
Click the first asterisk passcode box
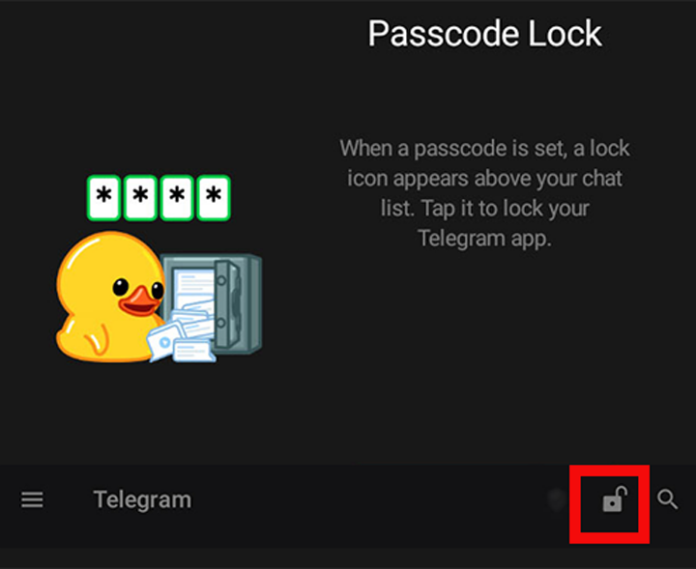[x=104, y=198]
